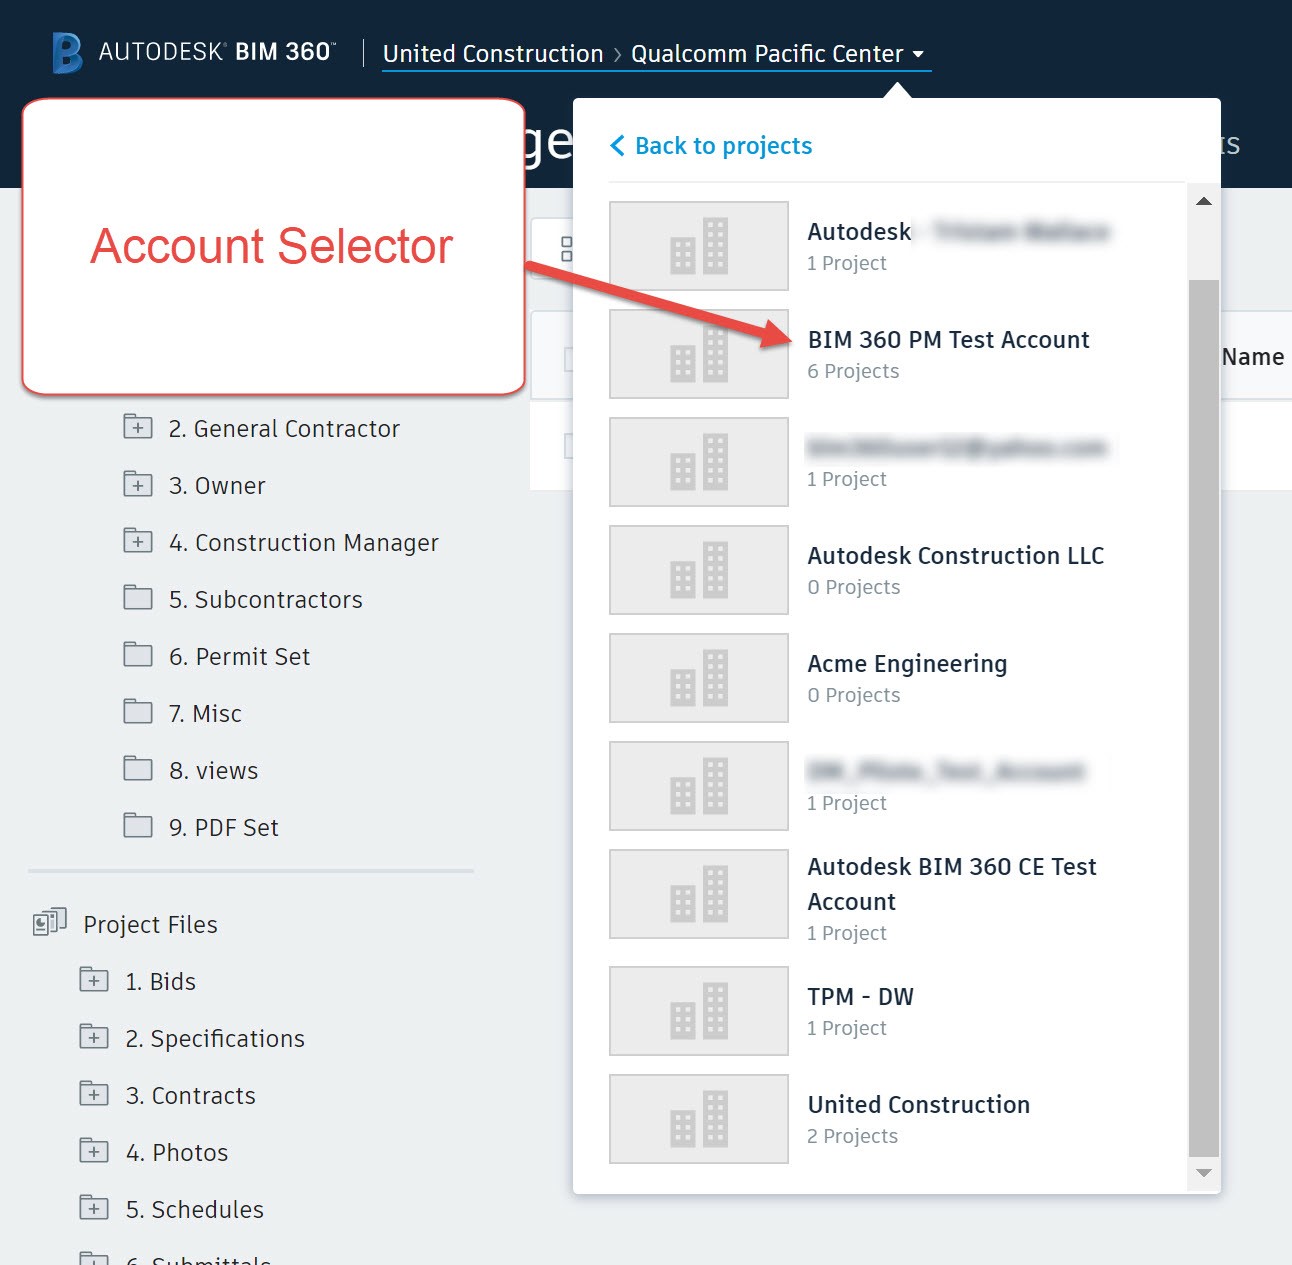Open the 4. Construction Manager folder label

tap(304, 543)
